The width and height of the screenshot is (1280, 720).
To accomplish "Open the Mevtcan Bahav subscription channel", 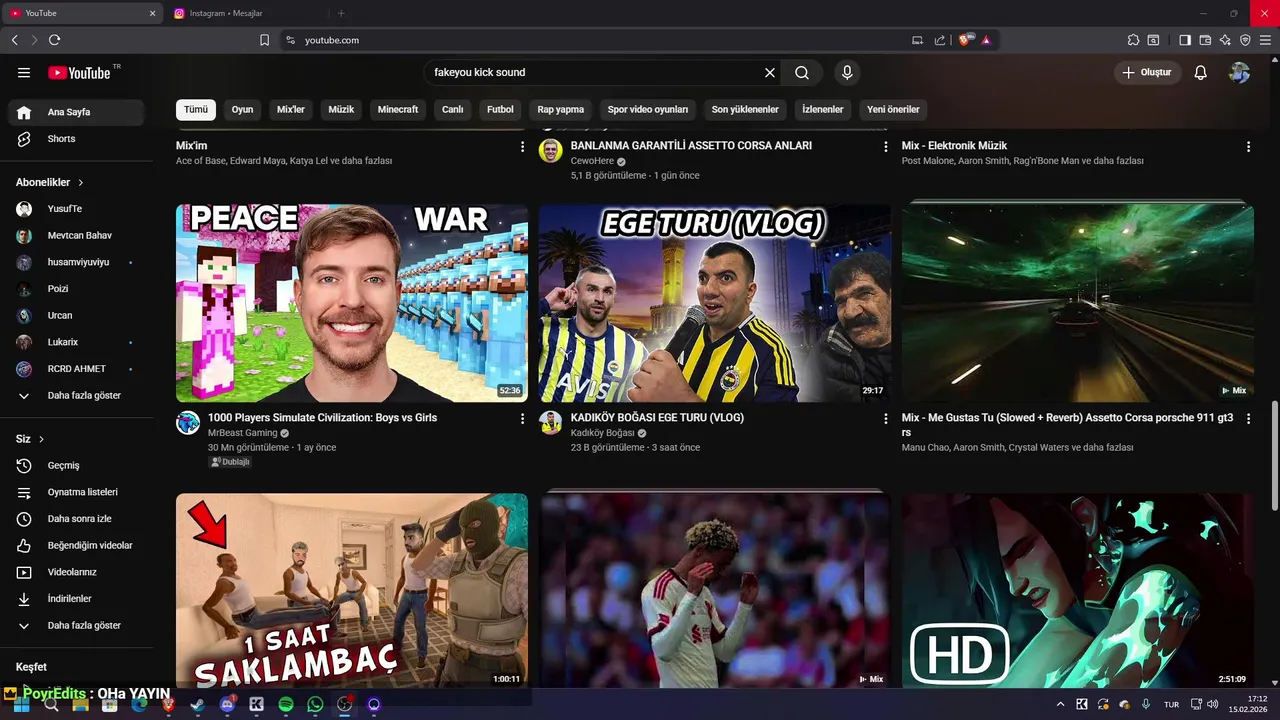I will pyautogui.click(x=77, y=236).
